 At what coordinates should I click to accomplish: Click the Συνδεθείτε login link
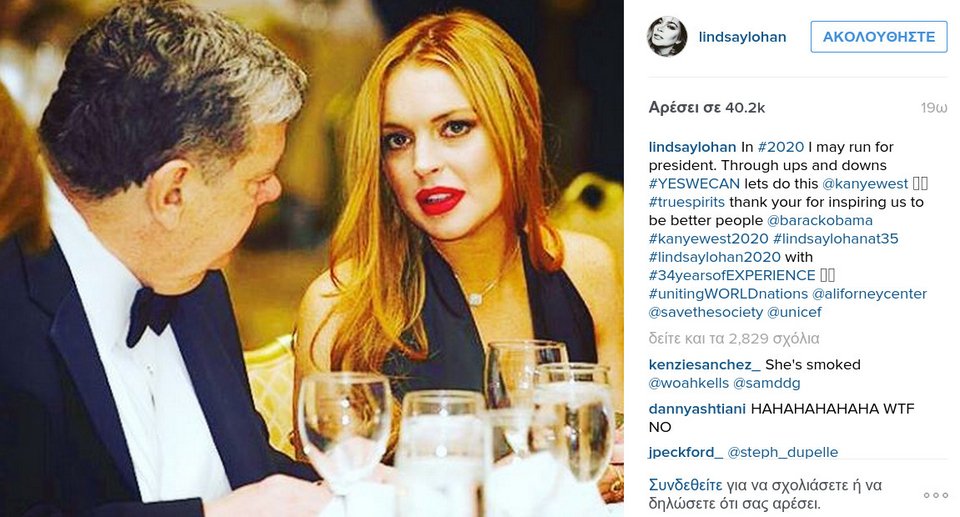686,485
